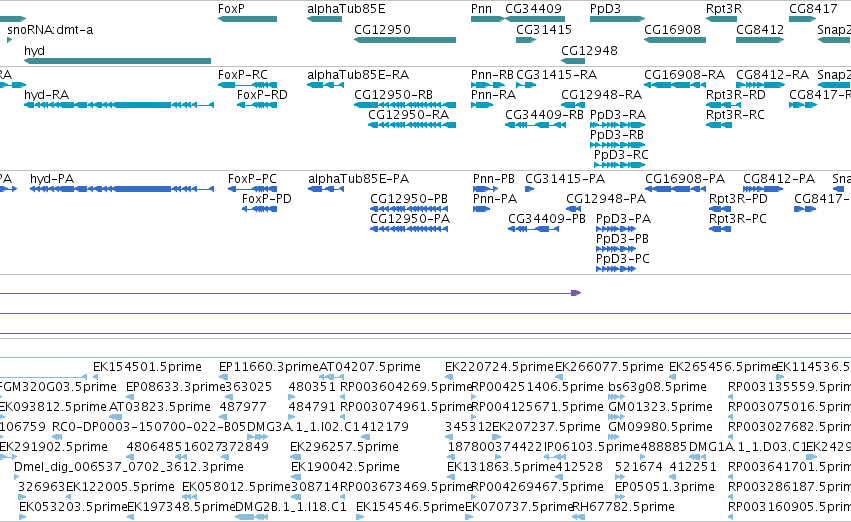Click the long hyd gene bar

tap(117, 61)
